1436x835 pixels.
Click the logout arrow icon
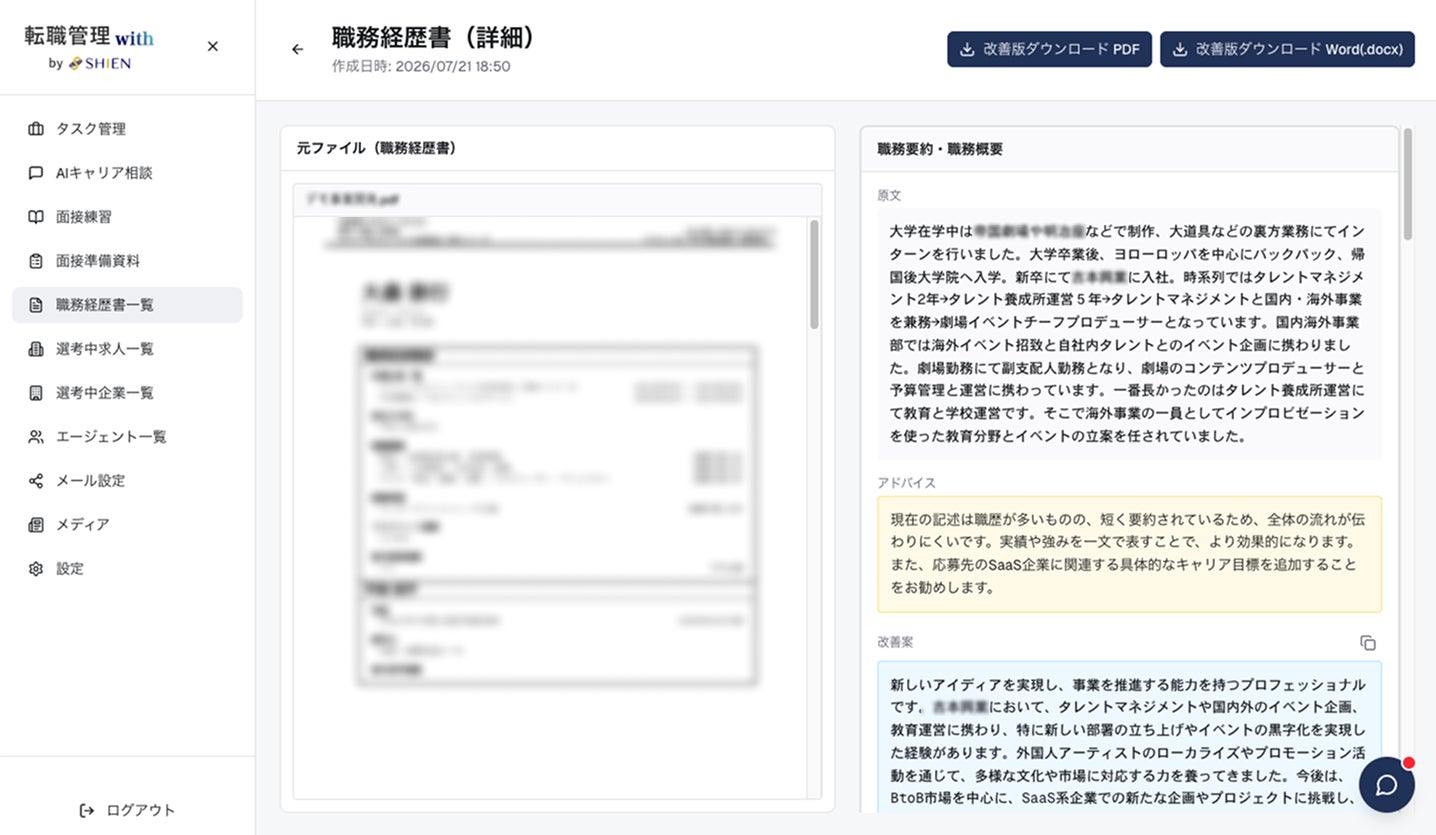[87, 810]
